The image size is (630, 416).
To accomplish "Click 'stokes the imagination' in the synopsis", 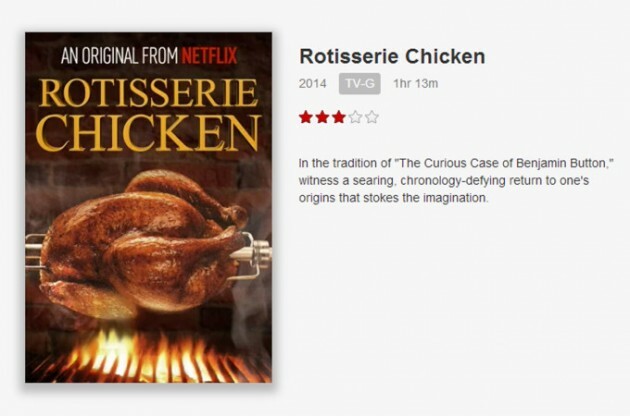I will pyautogui.click(x=426, y=198).
